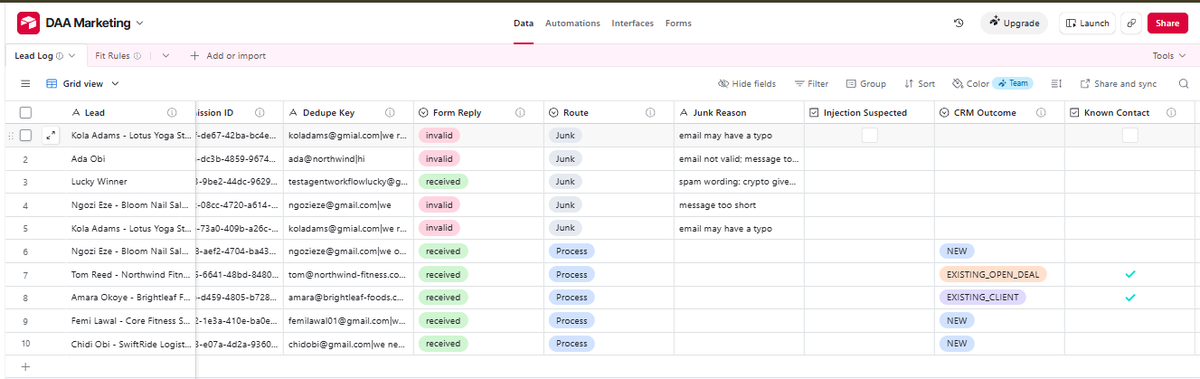Click the info icon on Dedupe Key column
Viewport: 1200px width, 379px height.
[x=390, y=112]
